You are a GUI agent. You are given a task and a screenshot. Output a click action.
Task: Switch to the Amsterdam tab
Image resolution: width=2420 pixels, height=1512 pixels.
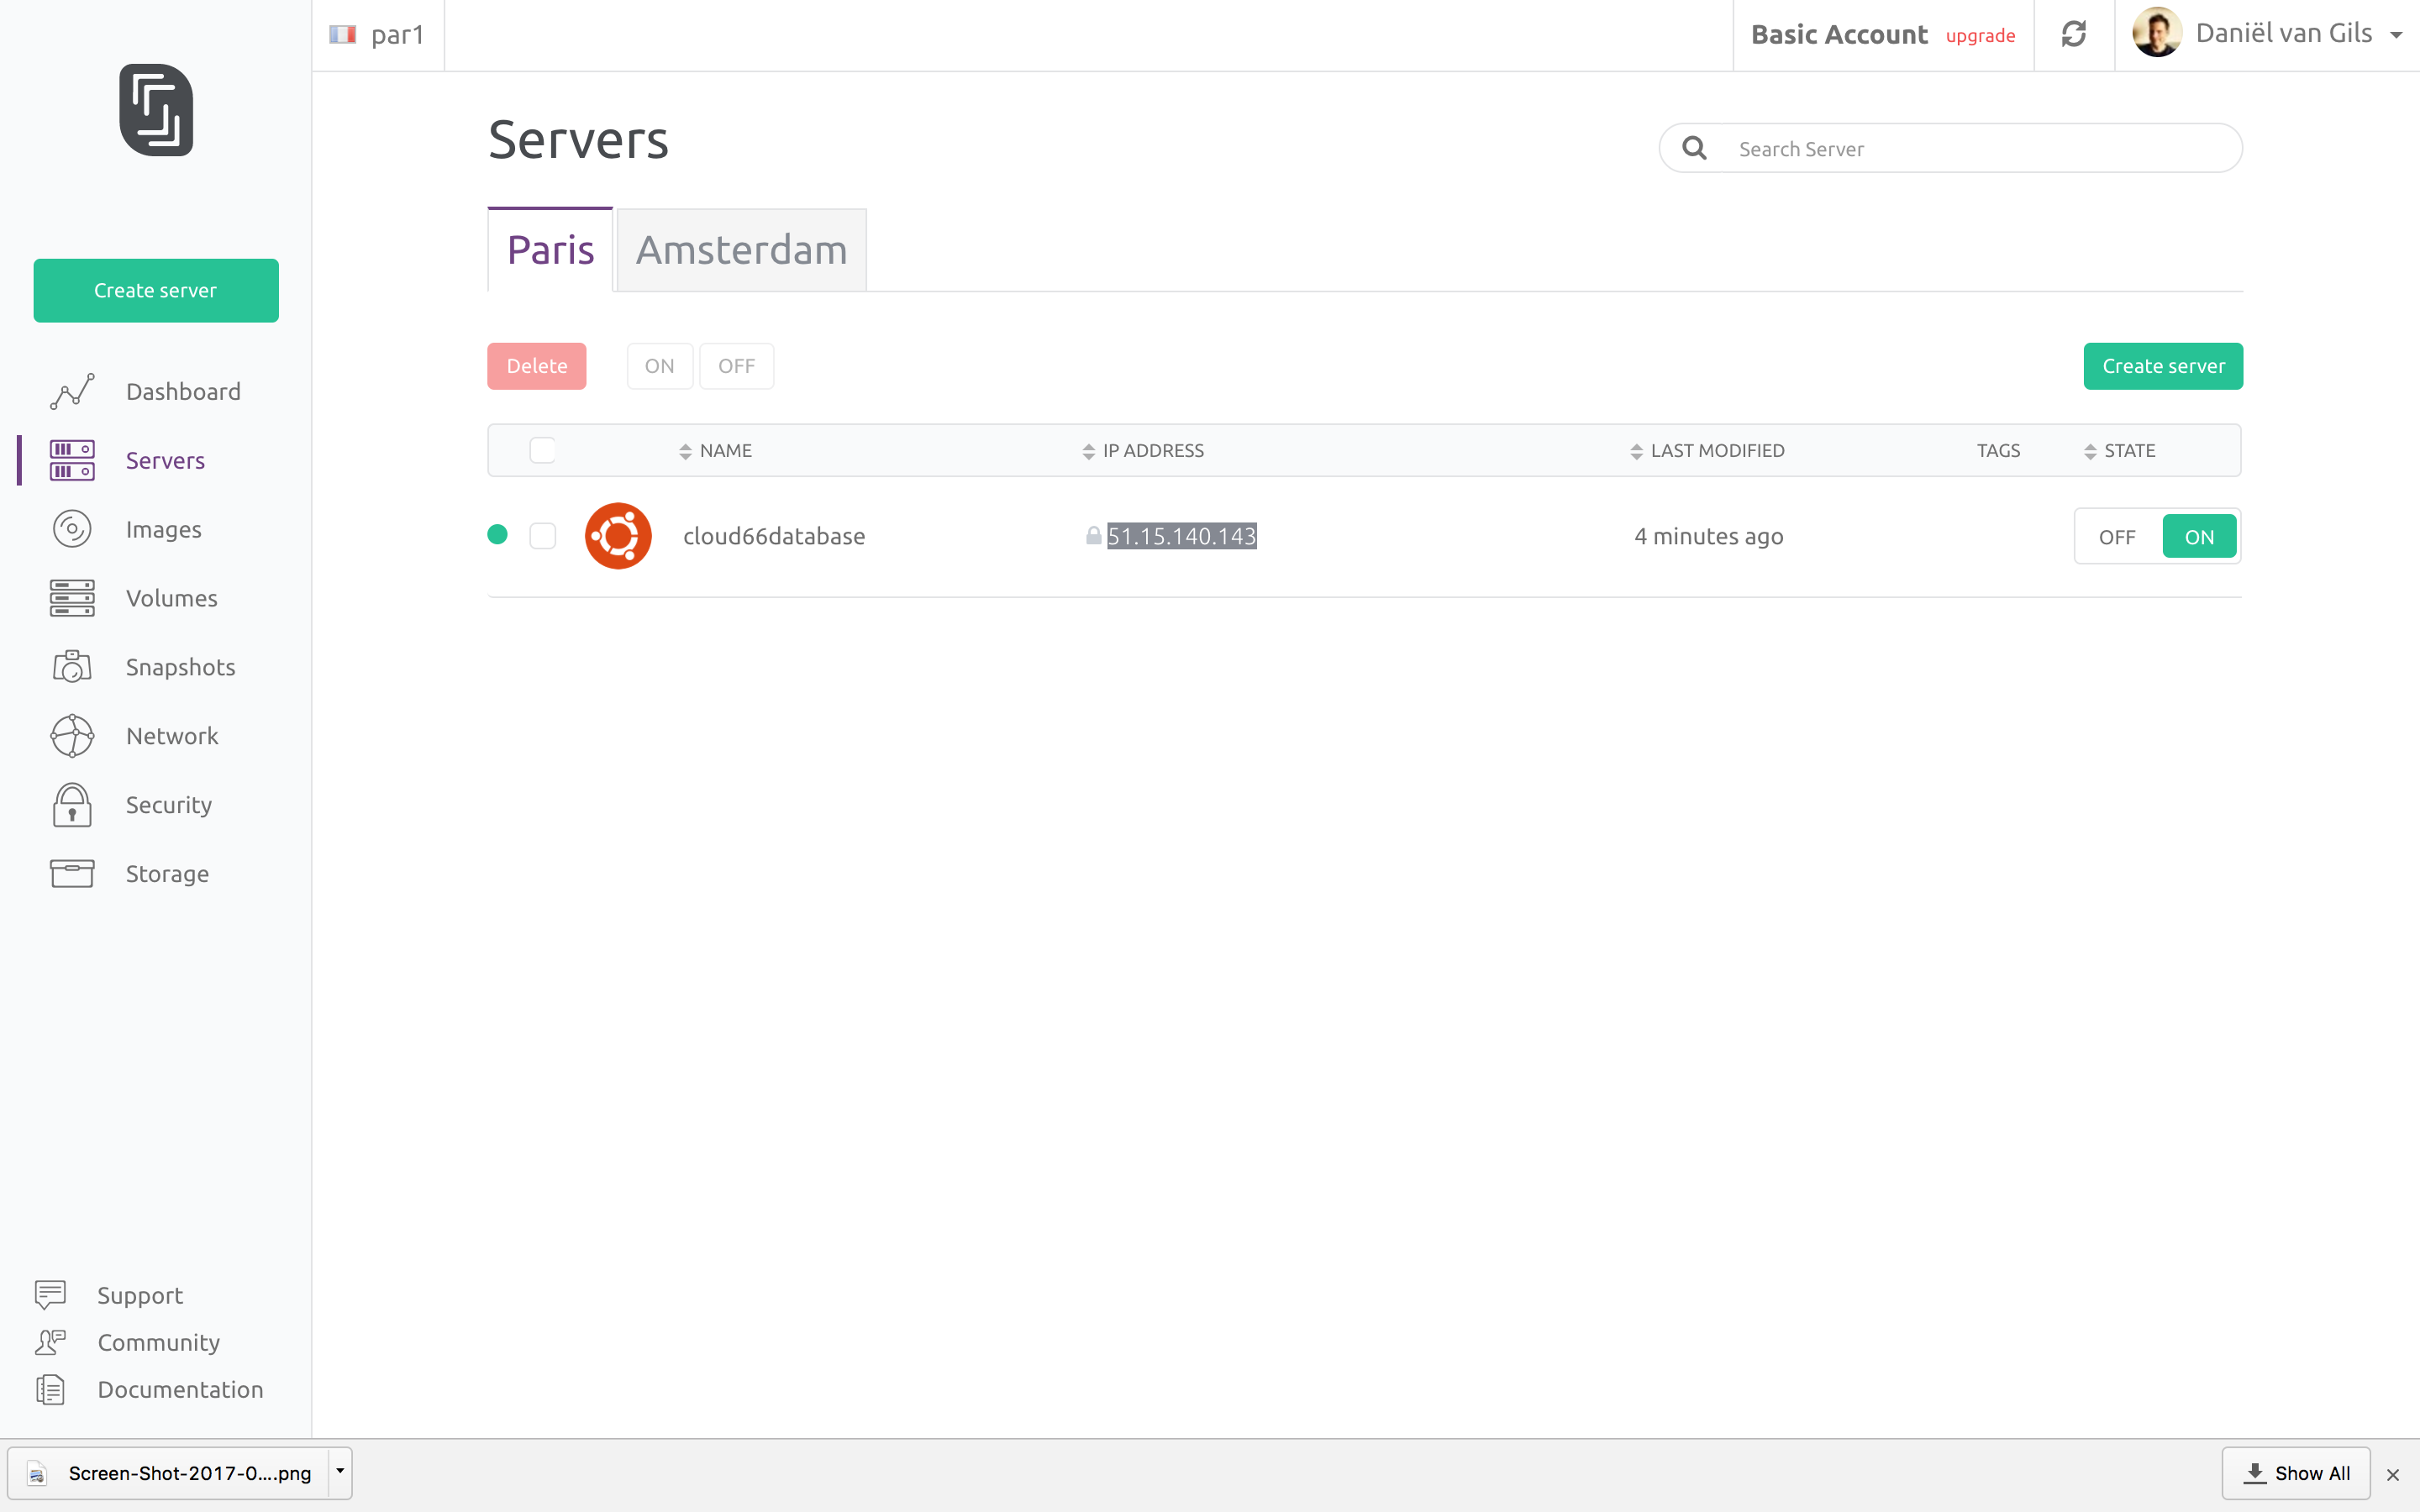click(x=740, y=250)
